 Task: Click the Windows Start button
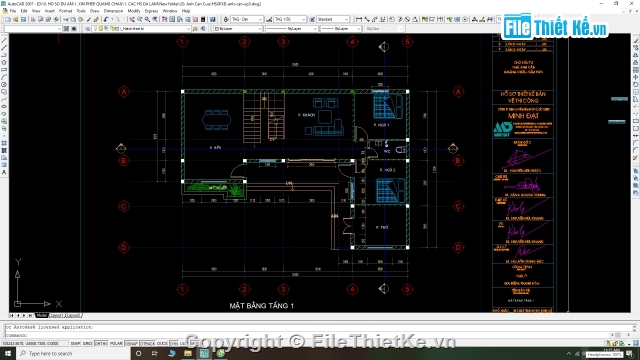(x=8, y=353)
